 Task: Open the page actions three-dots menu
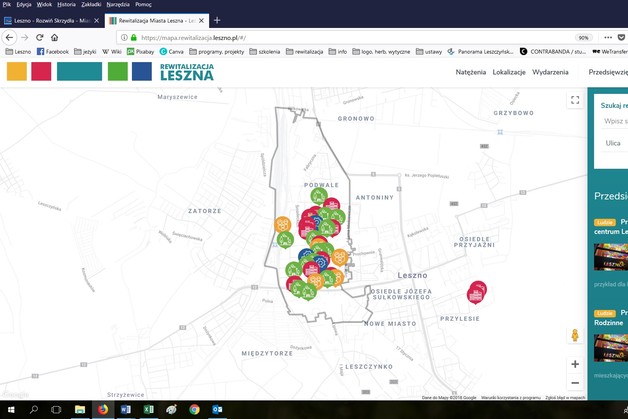(608, 38)
